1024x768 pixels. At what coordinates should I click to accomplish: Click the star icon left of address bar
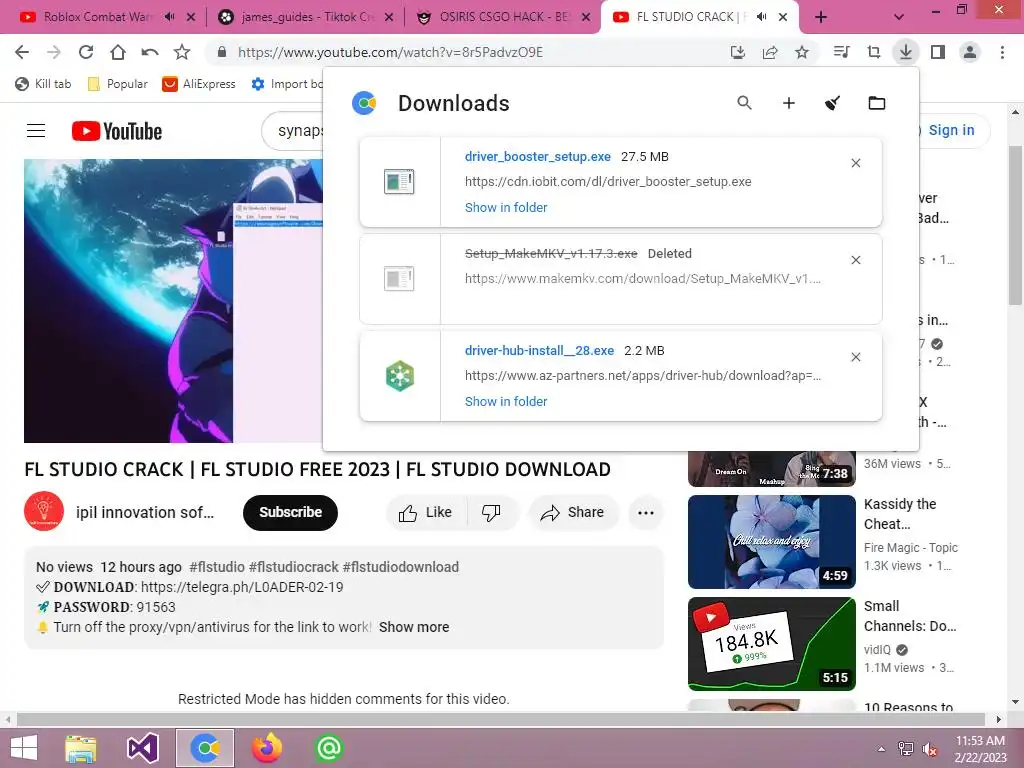pyautogui.click(x=182, y=52)
